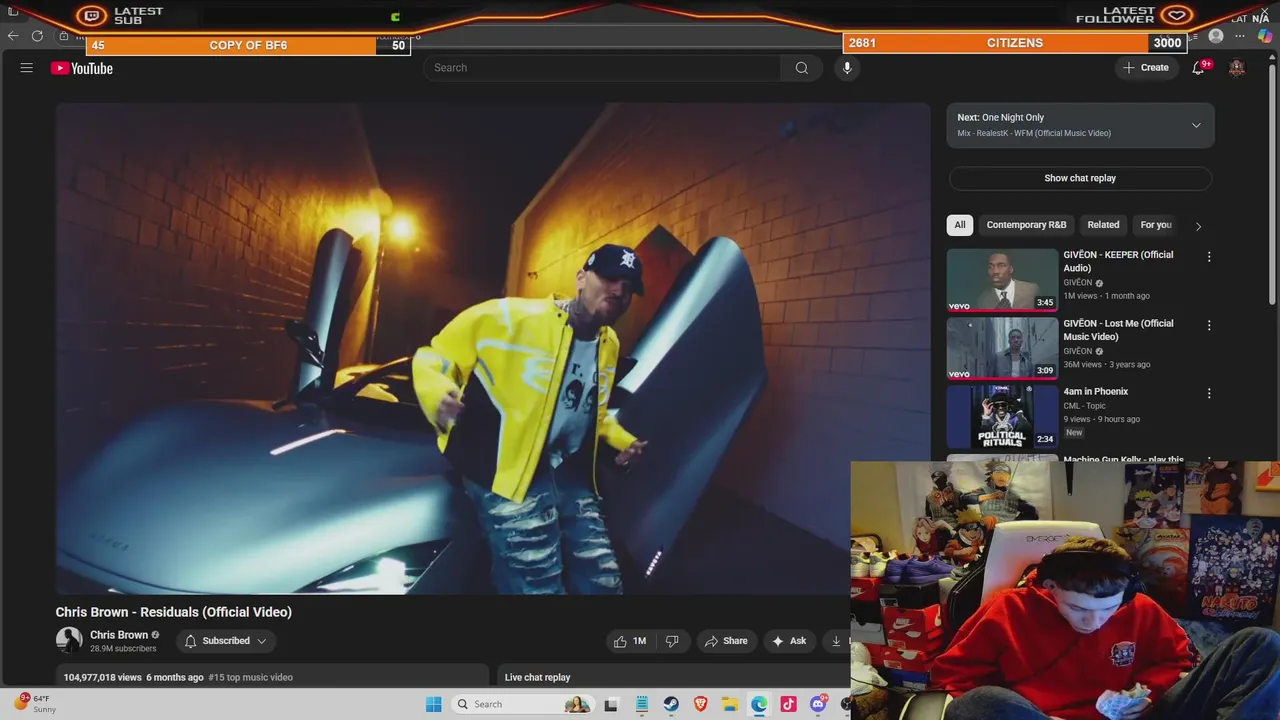
Task: Open Discord from the taskbar
Action: click(x=818, y=704)
